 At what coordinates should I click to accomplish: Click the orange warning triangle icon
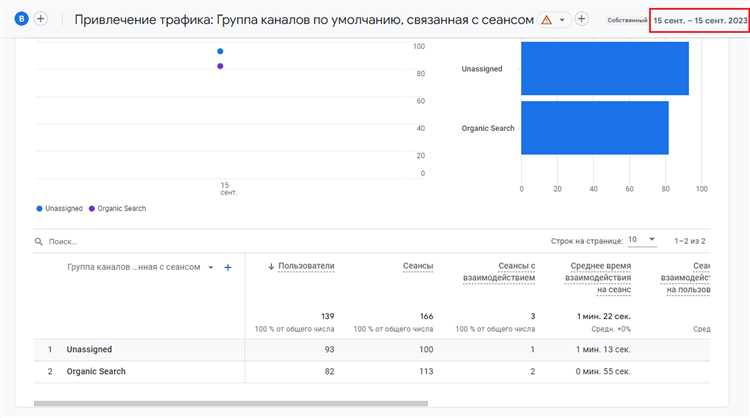point(546,20)
